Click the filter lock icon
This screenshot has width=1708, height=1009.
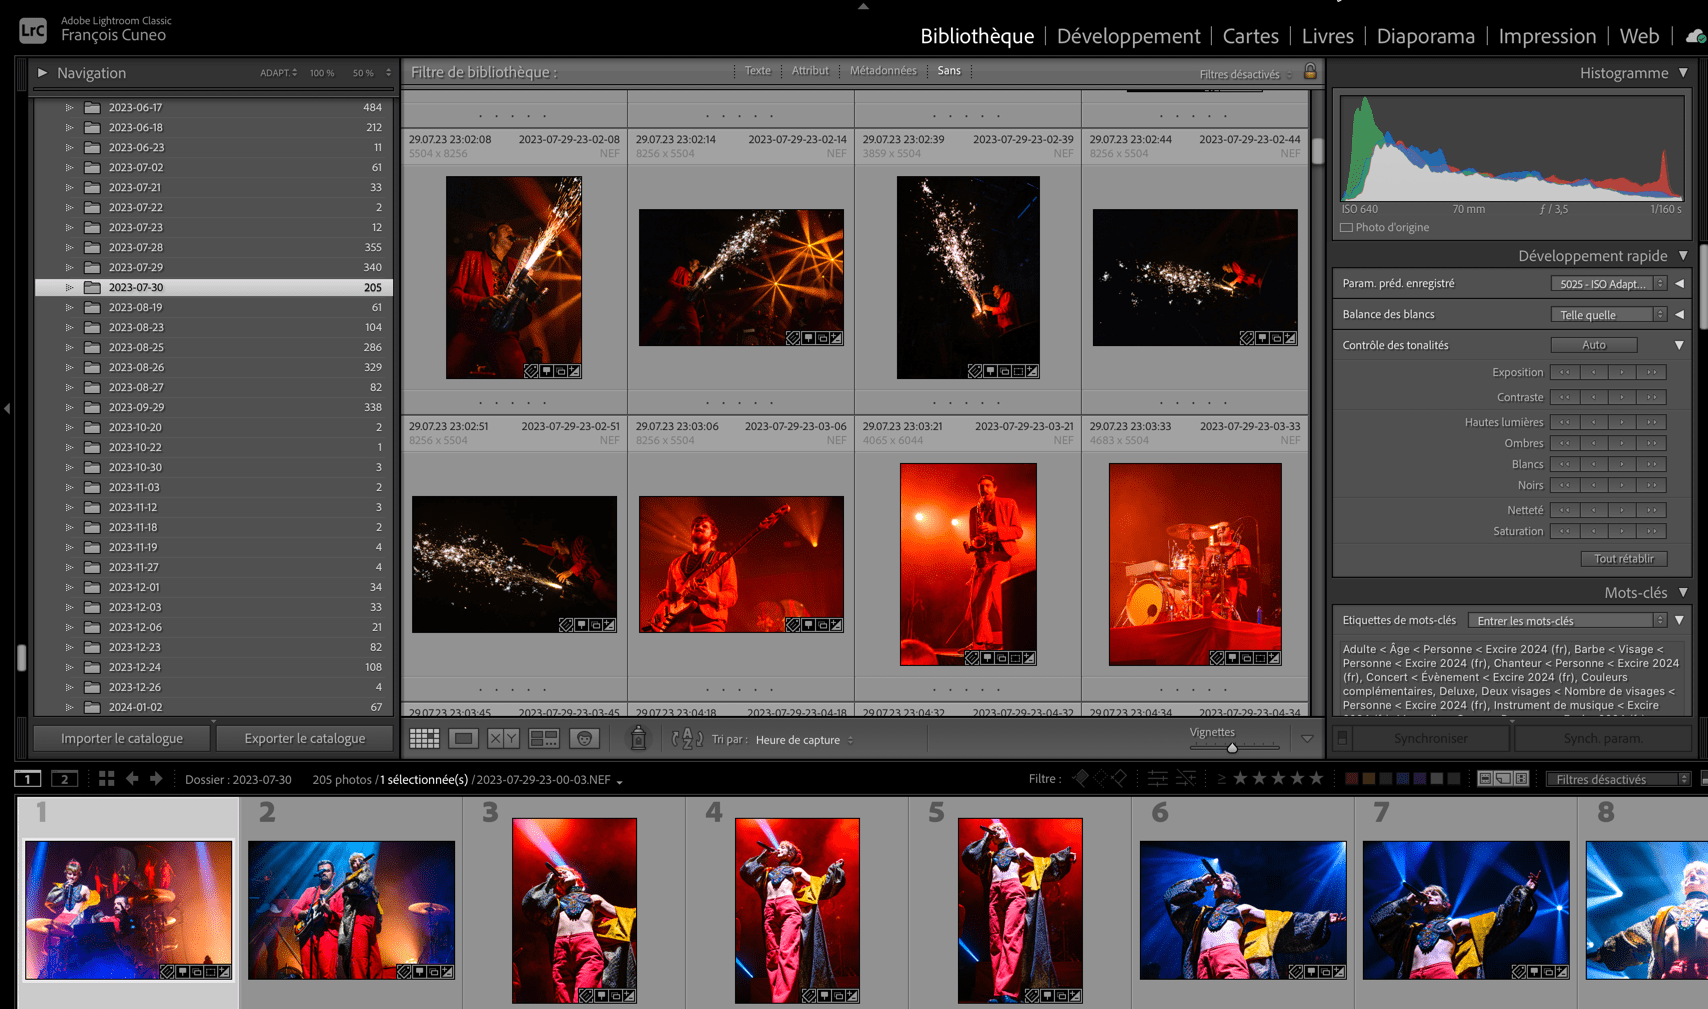point(1310,72)
